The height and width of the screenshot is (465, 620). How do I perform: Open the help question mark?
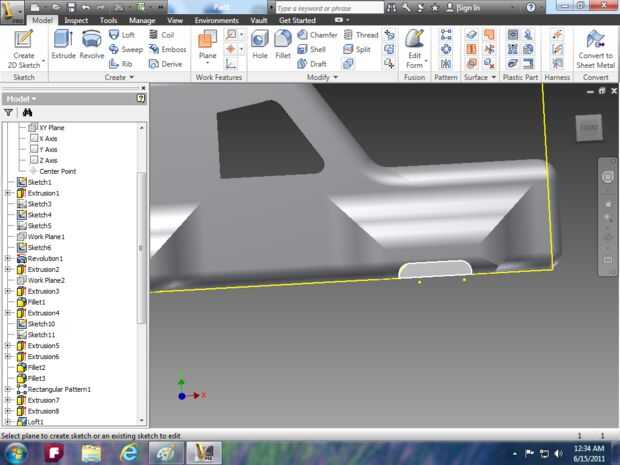click(531, 8)
